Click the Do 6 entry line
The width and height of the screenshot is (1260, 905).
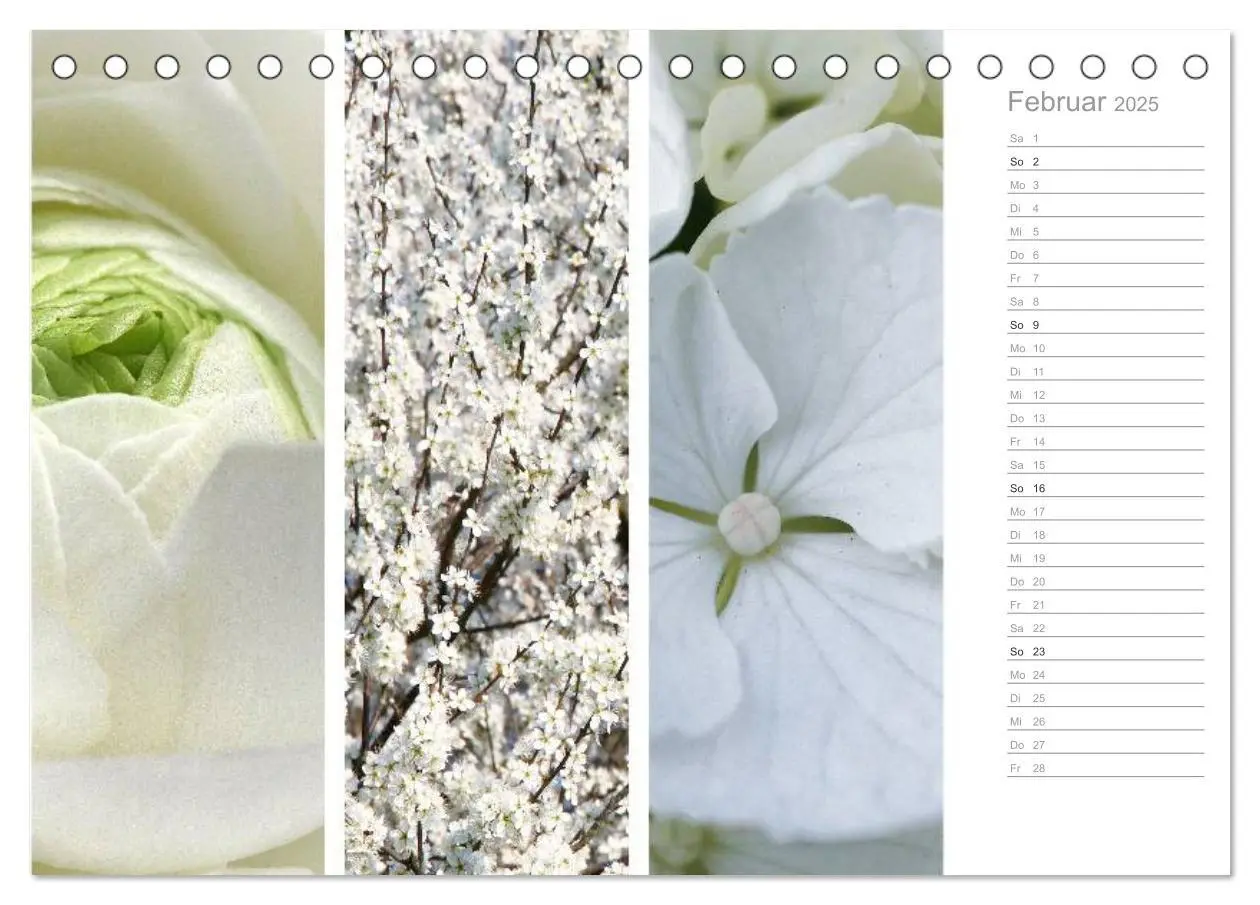click(x=1105, y=255)
